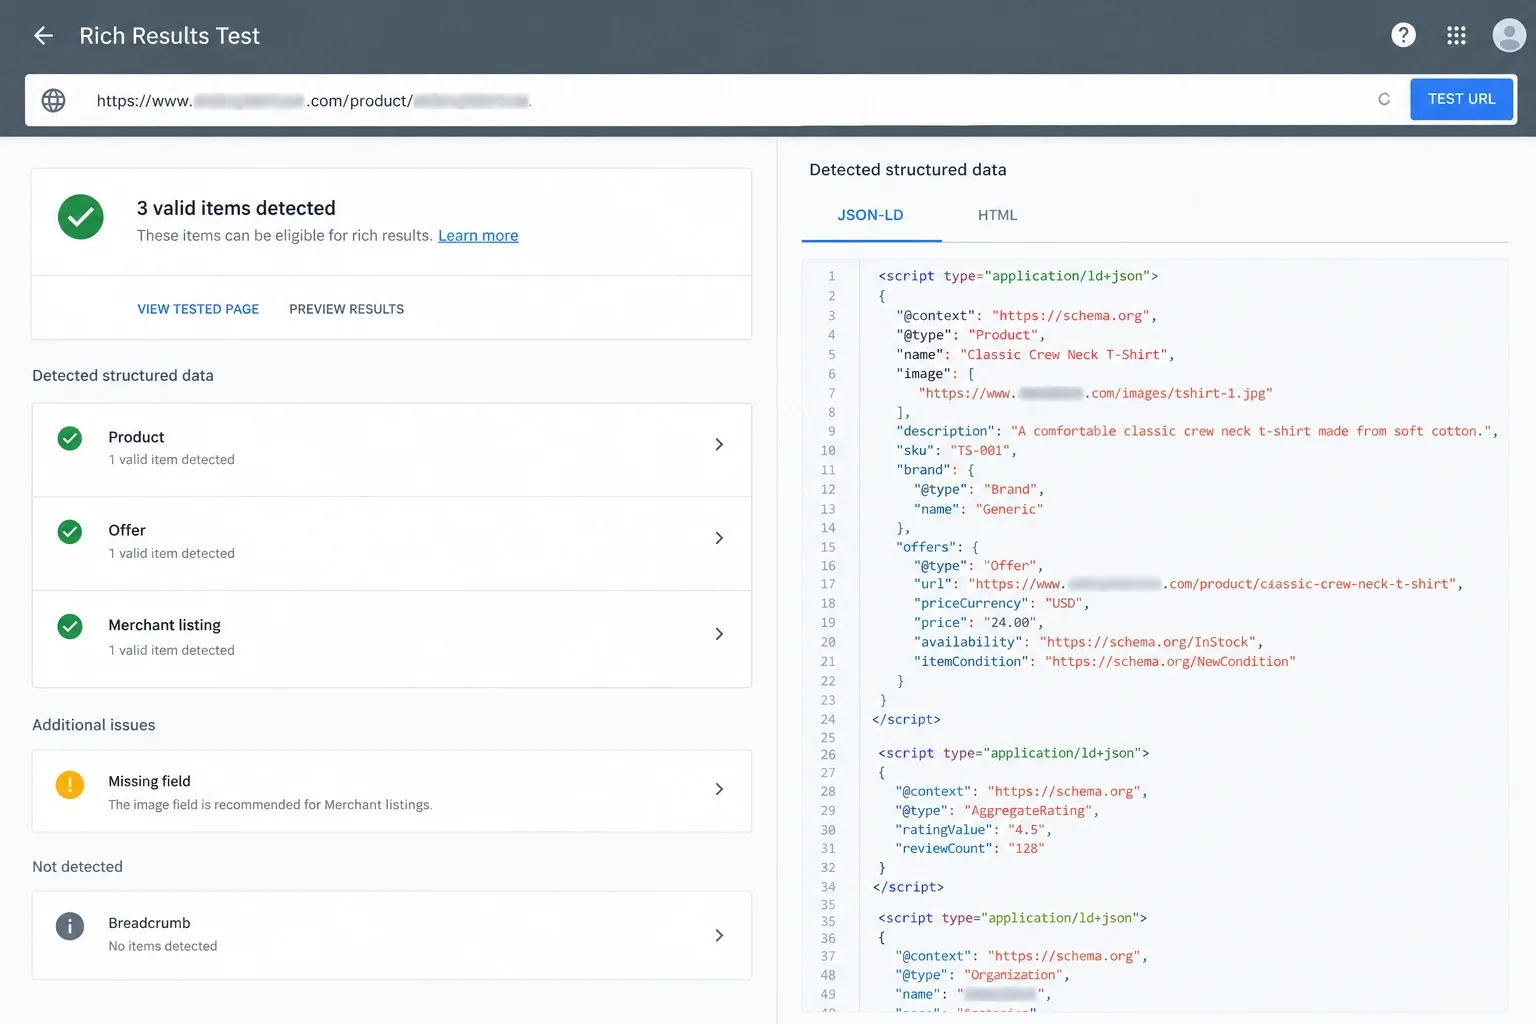This screenshot has width=1536, height=1024.
Task: Select the gray info icon next to Breadcrumb
Action: (70, 926)
